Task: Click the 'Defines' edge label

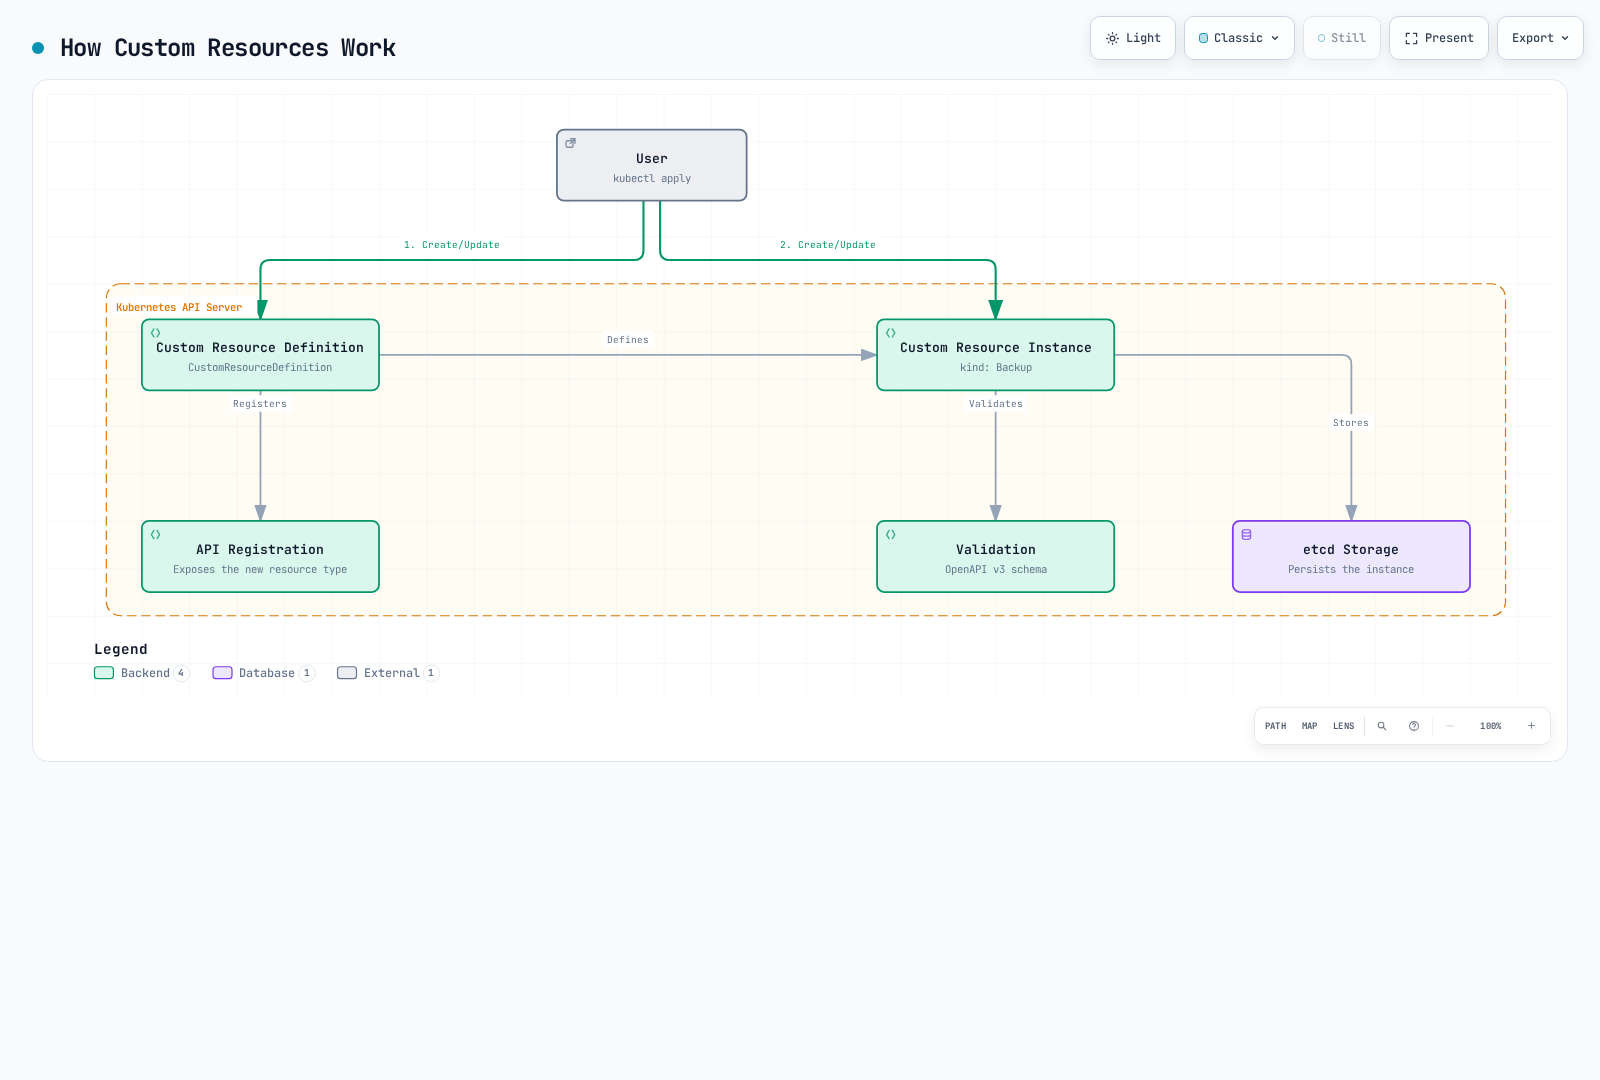Action: pos(628,340)
